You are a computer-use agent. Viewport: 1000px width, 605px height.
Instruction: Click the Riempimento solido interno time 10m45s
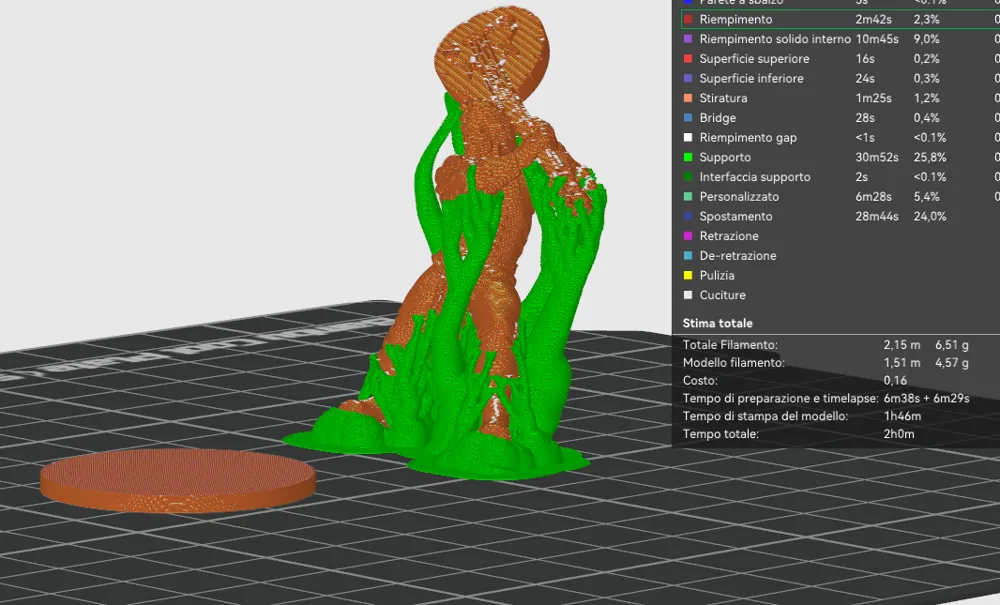click(x=876, y=39)
